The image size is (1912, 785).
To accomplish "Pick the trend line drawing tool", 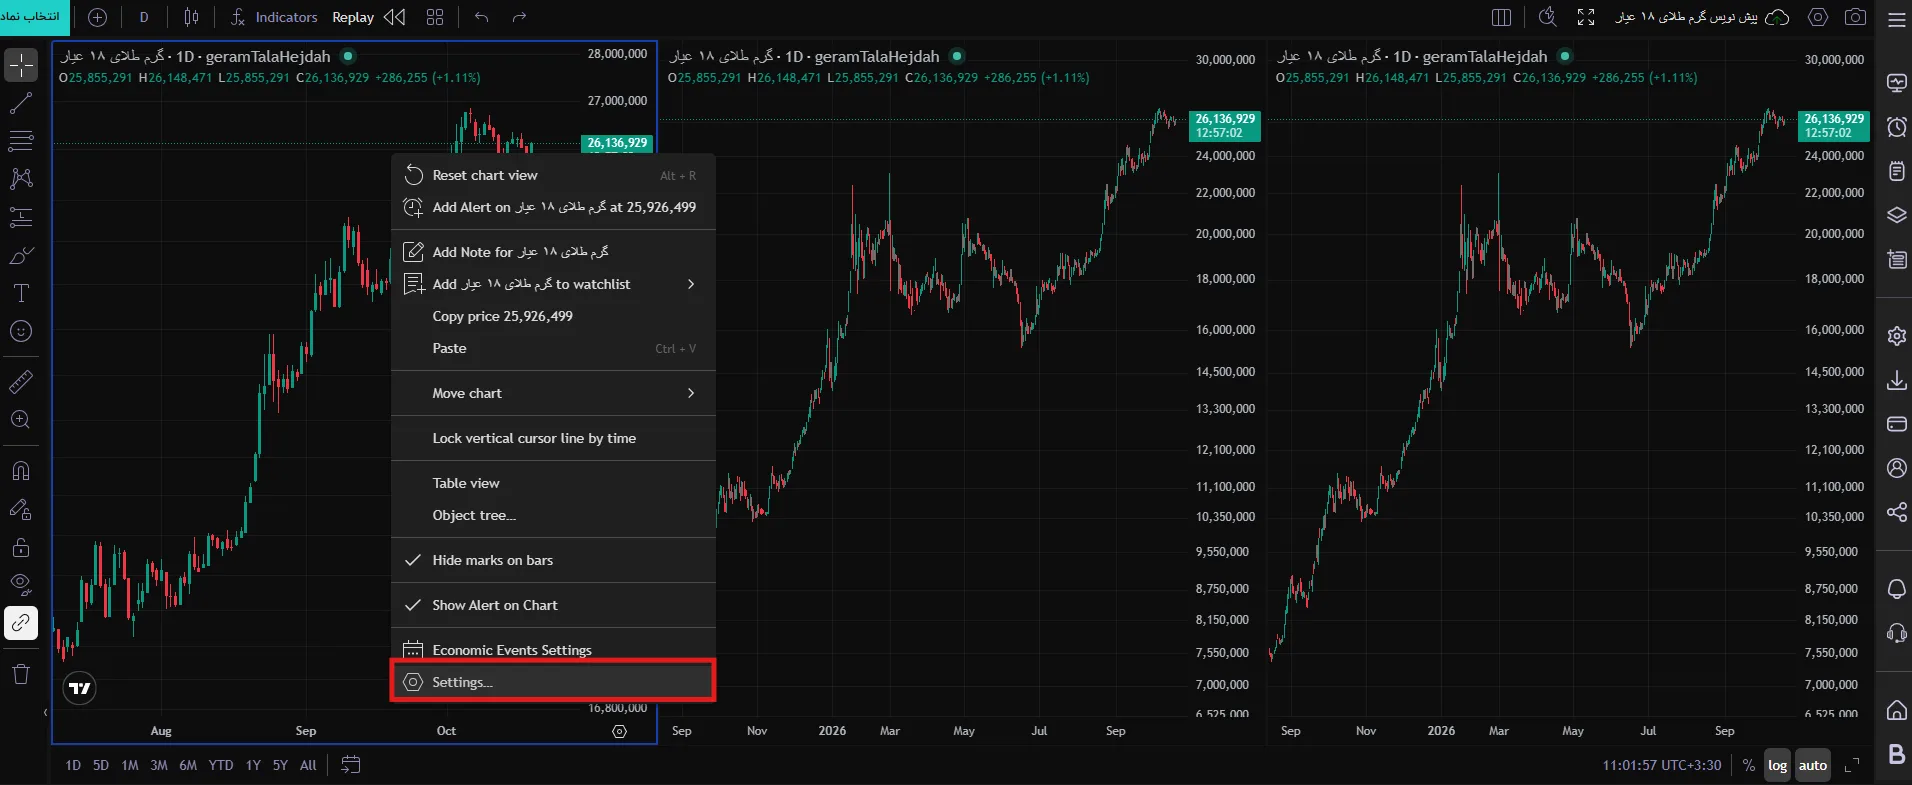I will (21, 103).
